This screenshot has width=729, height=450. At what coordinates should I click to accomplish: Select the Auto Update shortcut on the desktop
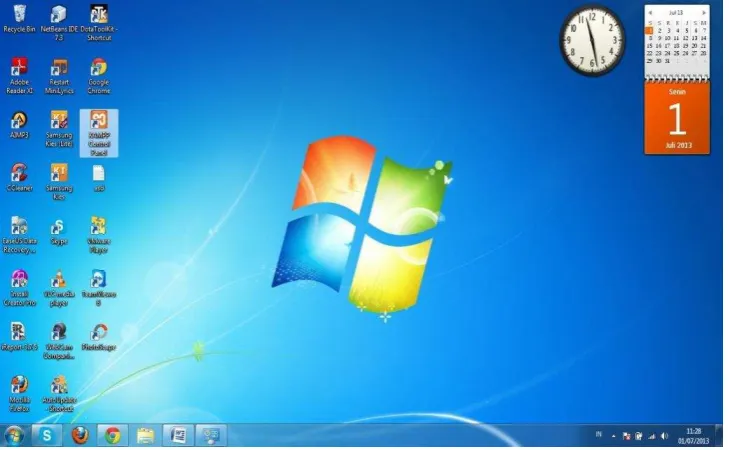coord(59,394)
